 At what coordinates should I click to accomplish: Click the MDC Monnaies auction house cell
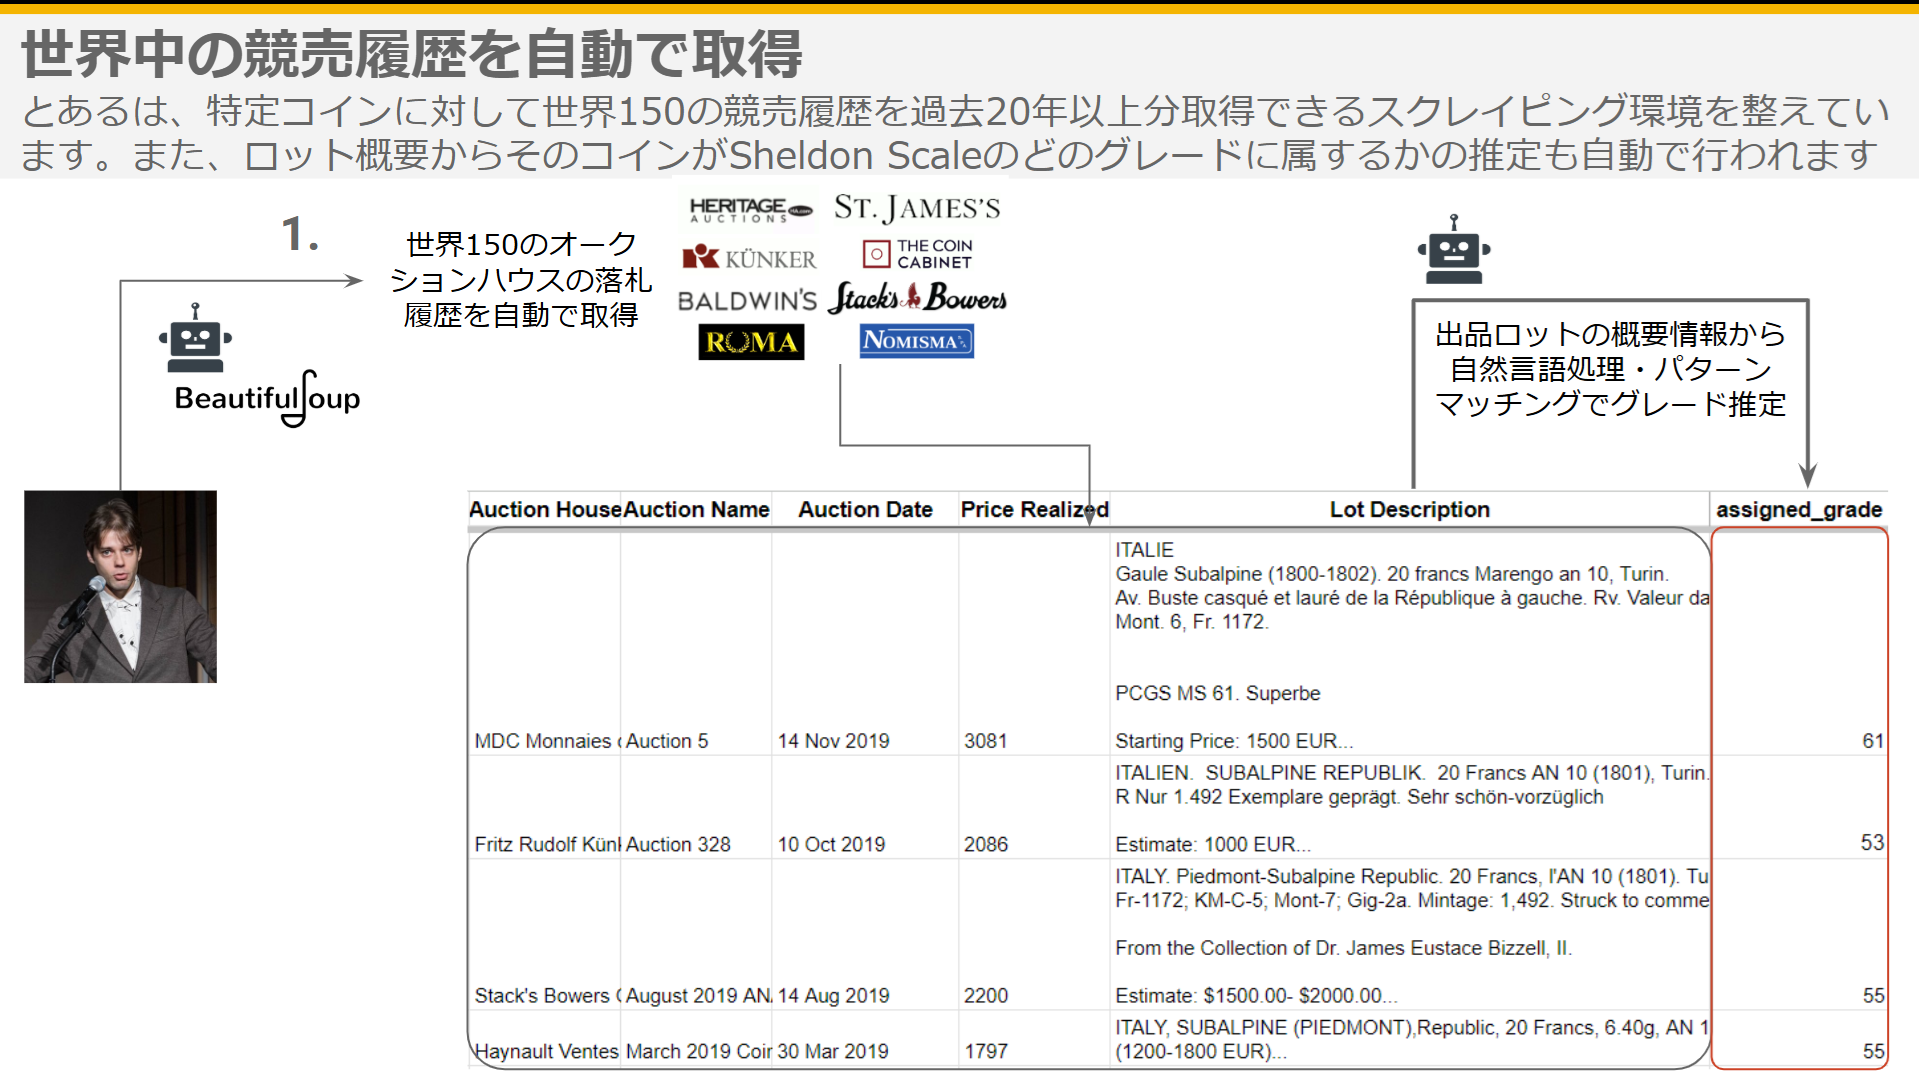click(545, 741)
